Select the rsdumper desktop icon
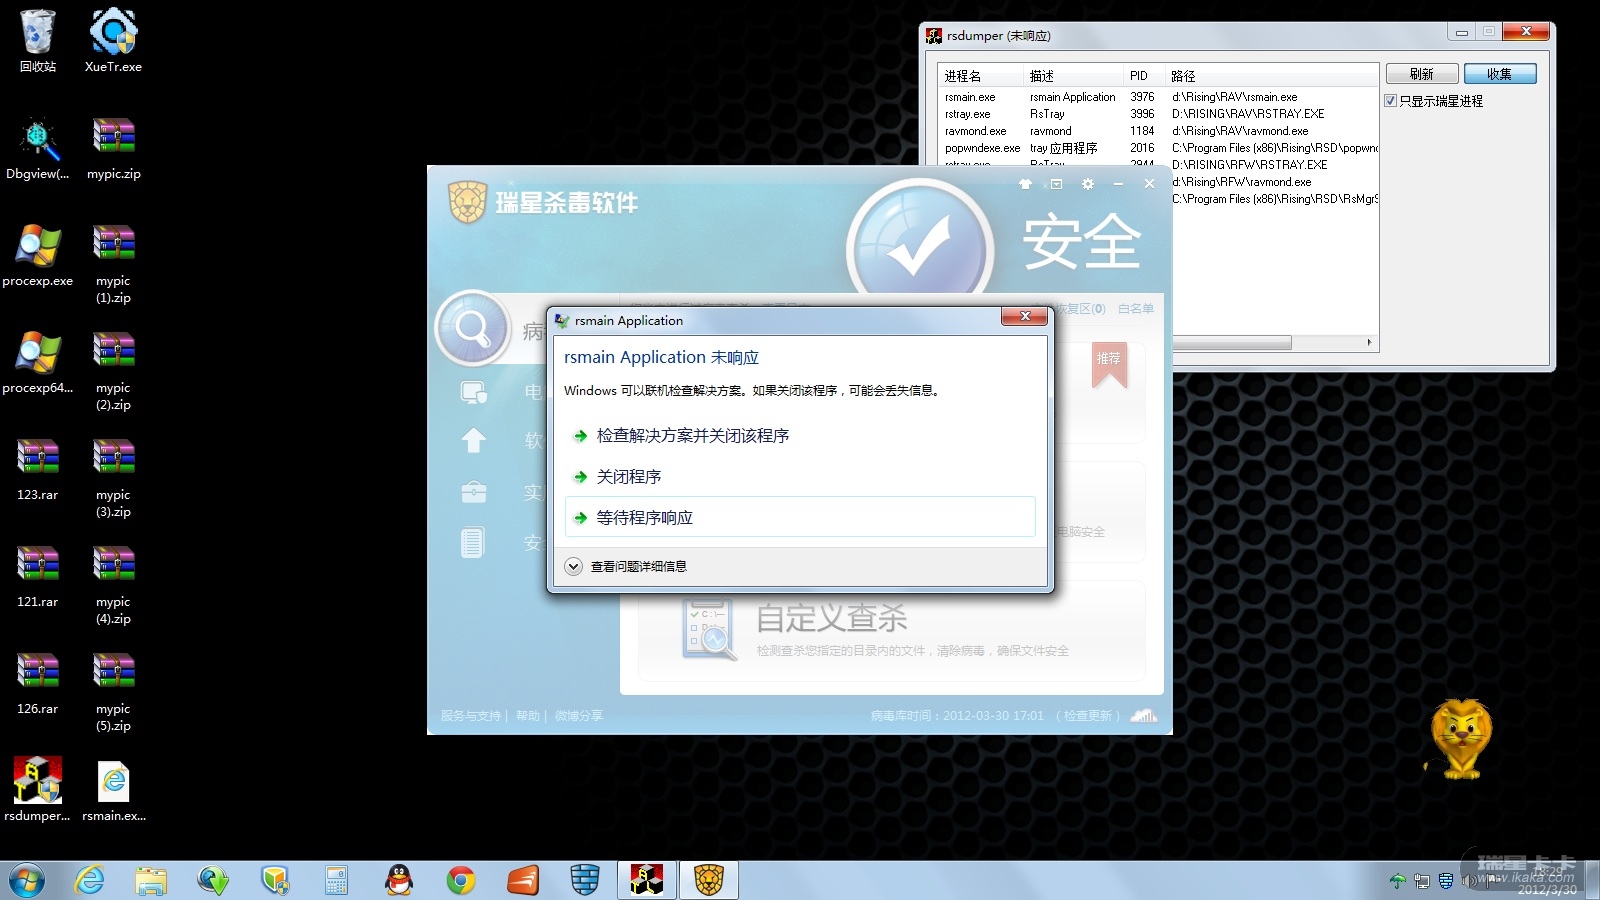The width and height of the screenshot is (1600, 900). tap(38, 790)
